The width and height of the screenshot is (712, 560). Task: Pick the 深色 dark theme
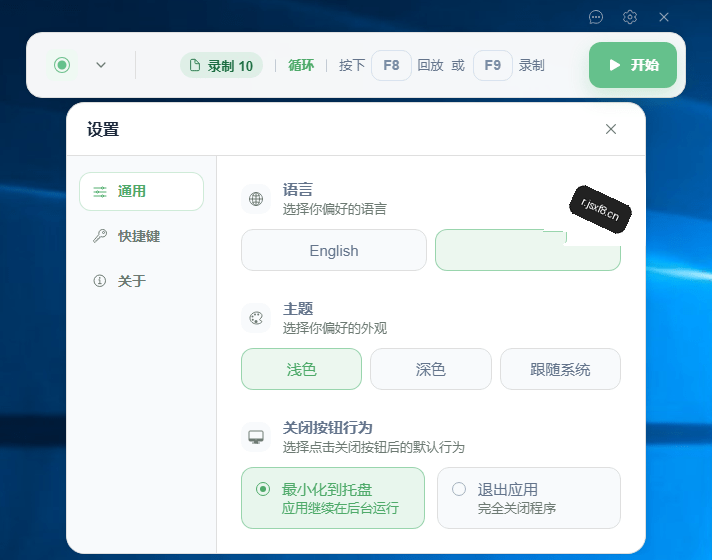(x=430, y=369)
